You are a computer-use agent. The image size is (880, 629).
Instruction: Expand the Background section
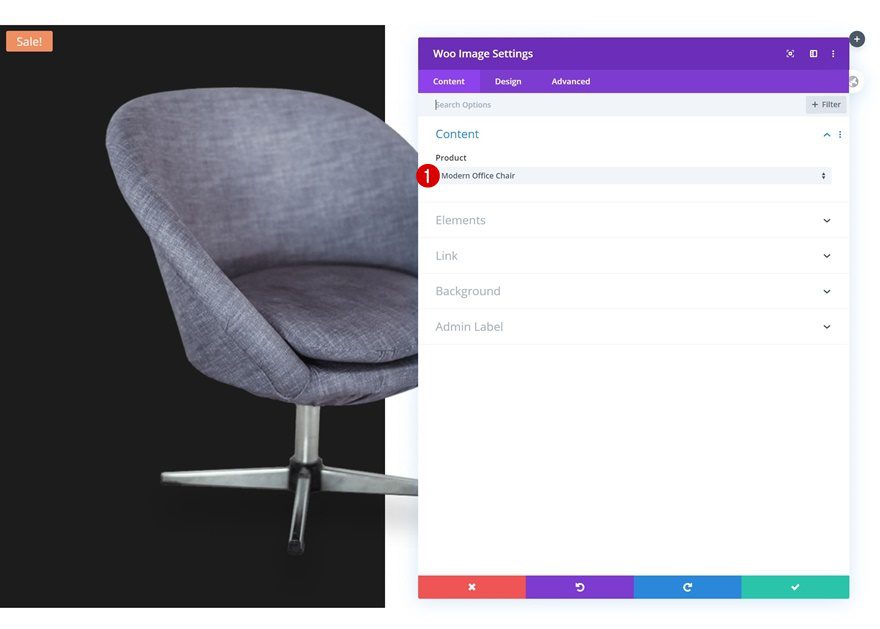(x=633, y=291)
